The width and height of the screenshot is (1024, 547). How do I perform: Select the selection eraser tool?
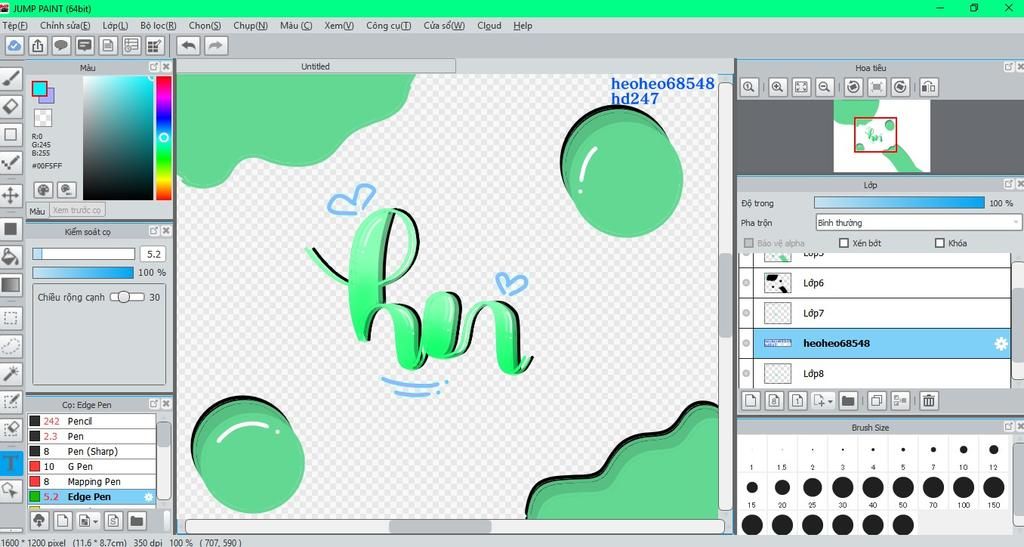pos(10,429)
